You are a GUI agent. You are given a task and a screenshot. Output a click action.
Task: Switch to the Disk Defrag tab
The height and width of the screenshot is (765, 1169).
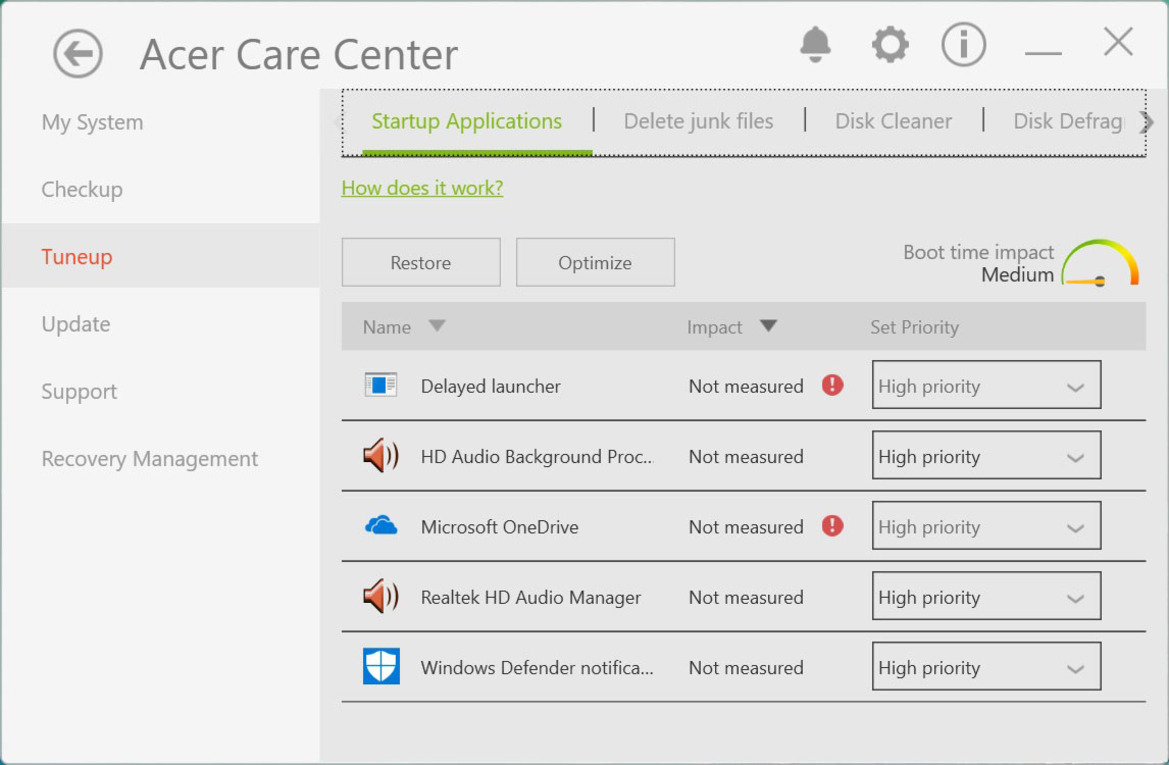[x=1068, y=121]
